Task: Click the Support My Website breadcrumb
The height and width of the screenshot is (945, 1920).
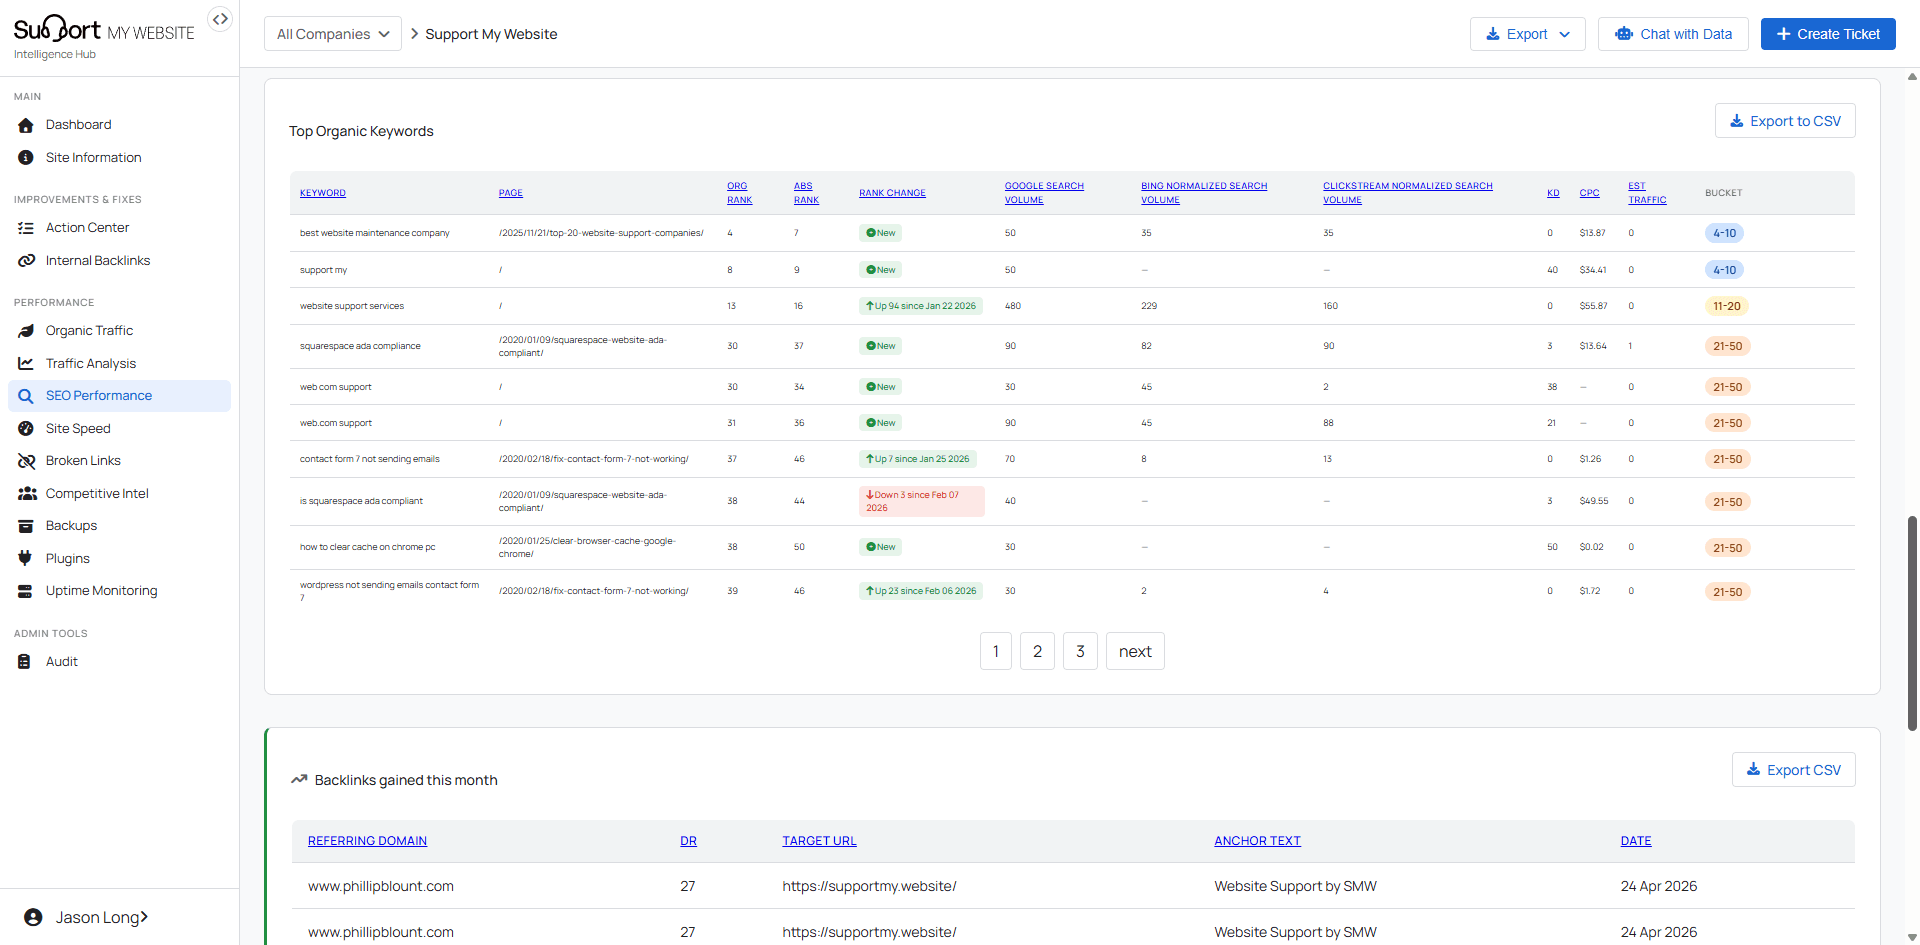Action: (491, 34)
